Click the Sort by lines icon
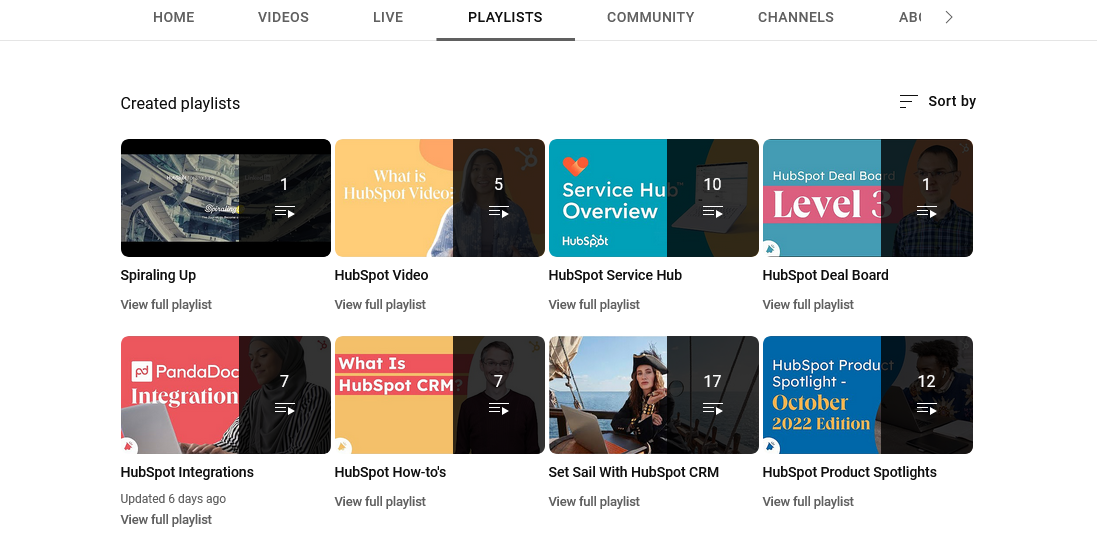Viewport: 1097px width, 535px height. pos(908,101)
